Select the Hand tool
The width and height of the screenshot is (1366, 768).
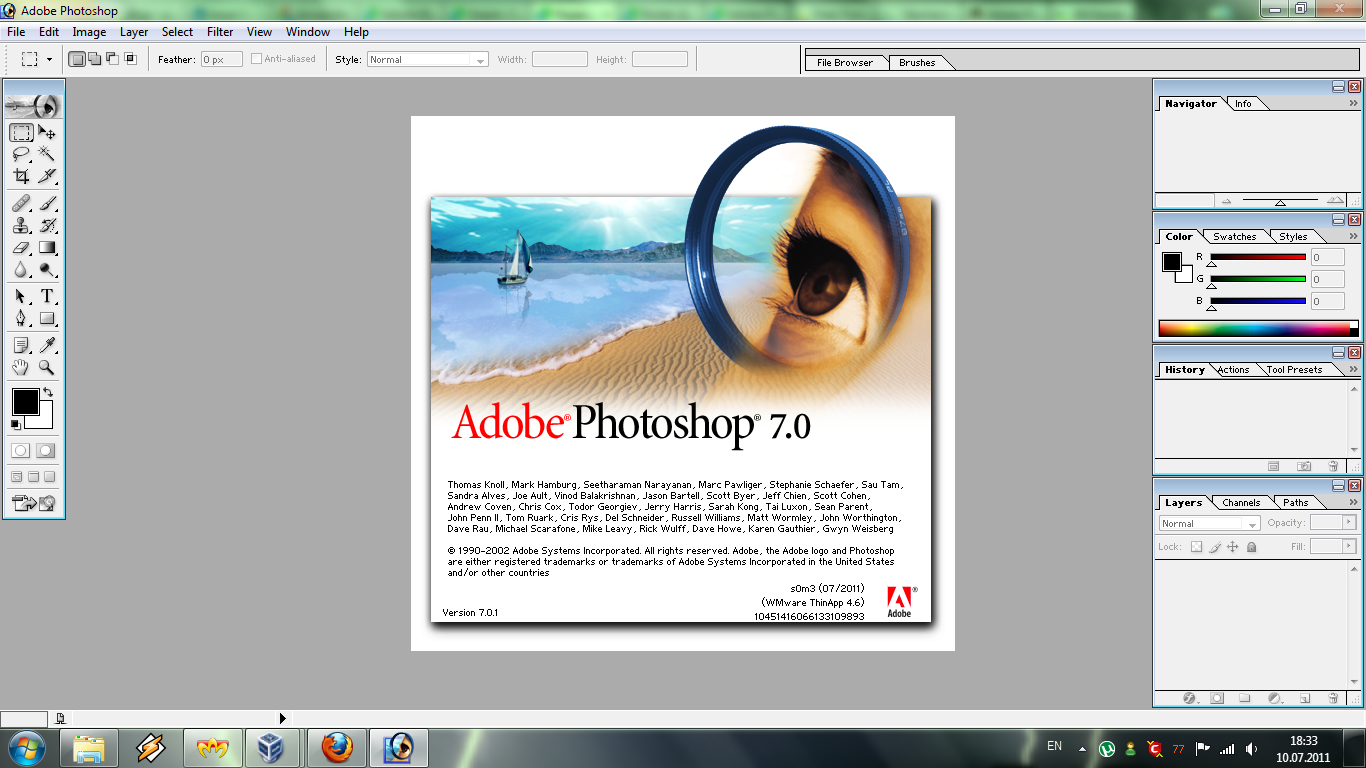click(x=21, y=368)
